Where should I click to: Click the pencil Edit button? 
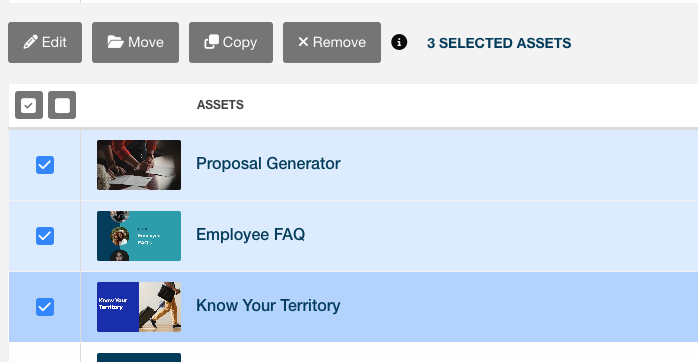pyautogui.click(x=45, y=42)
